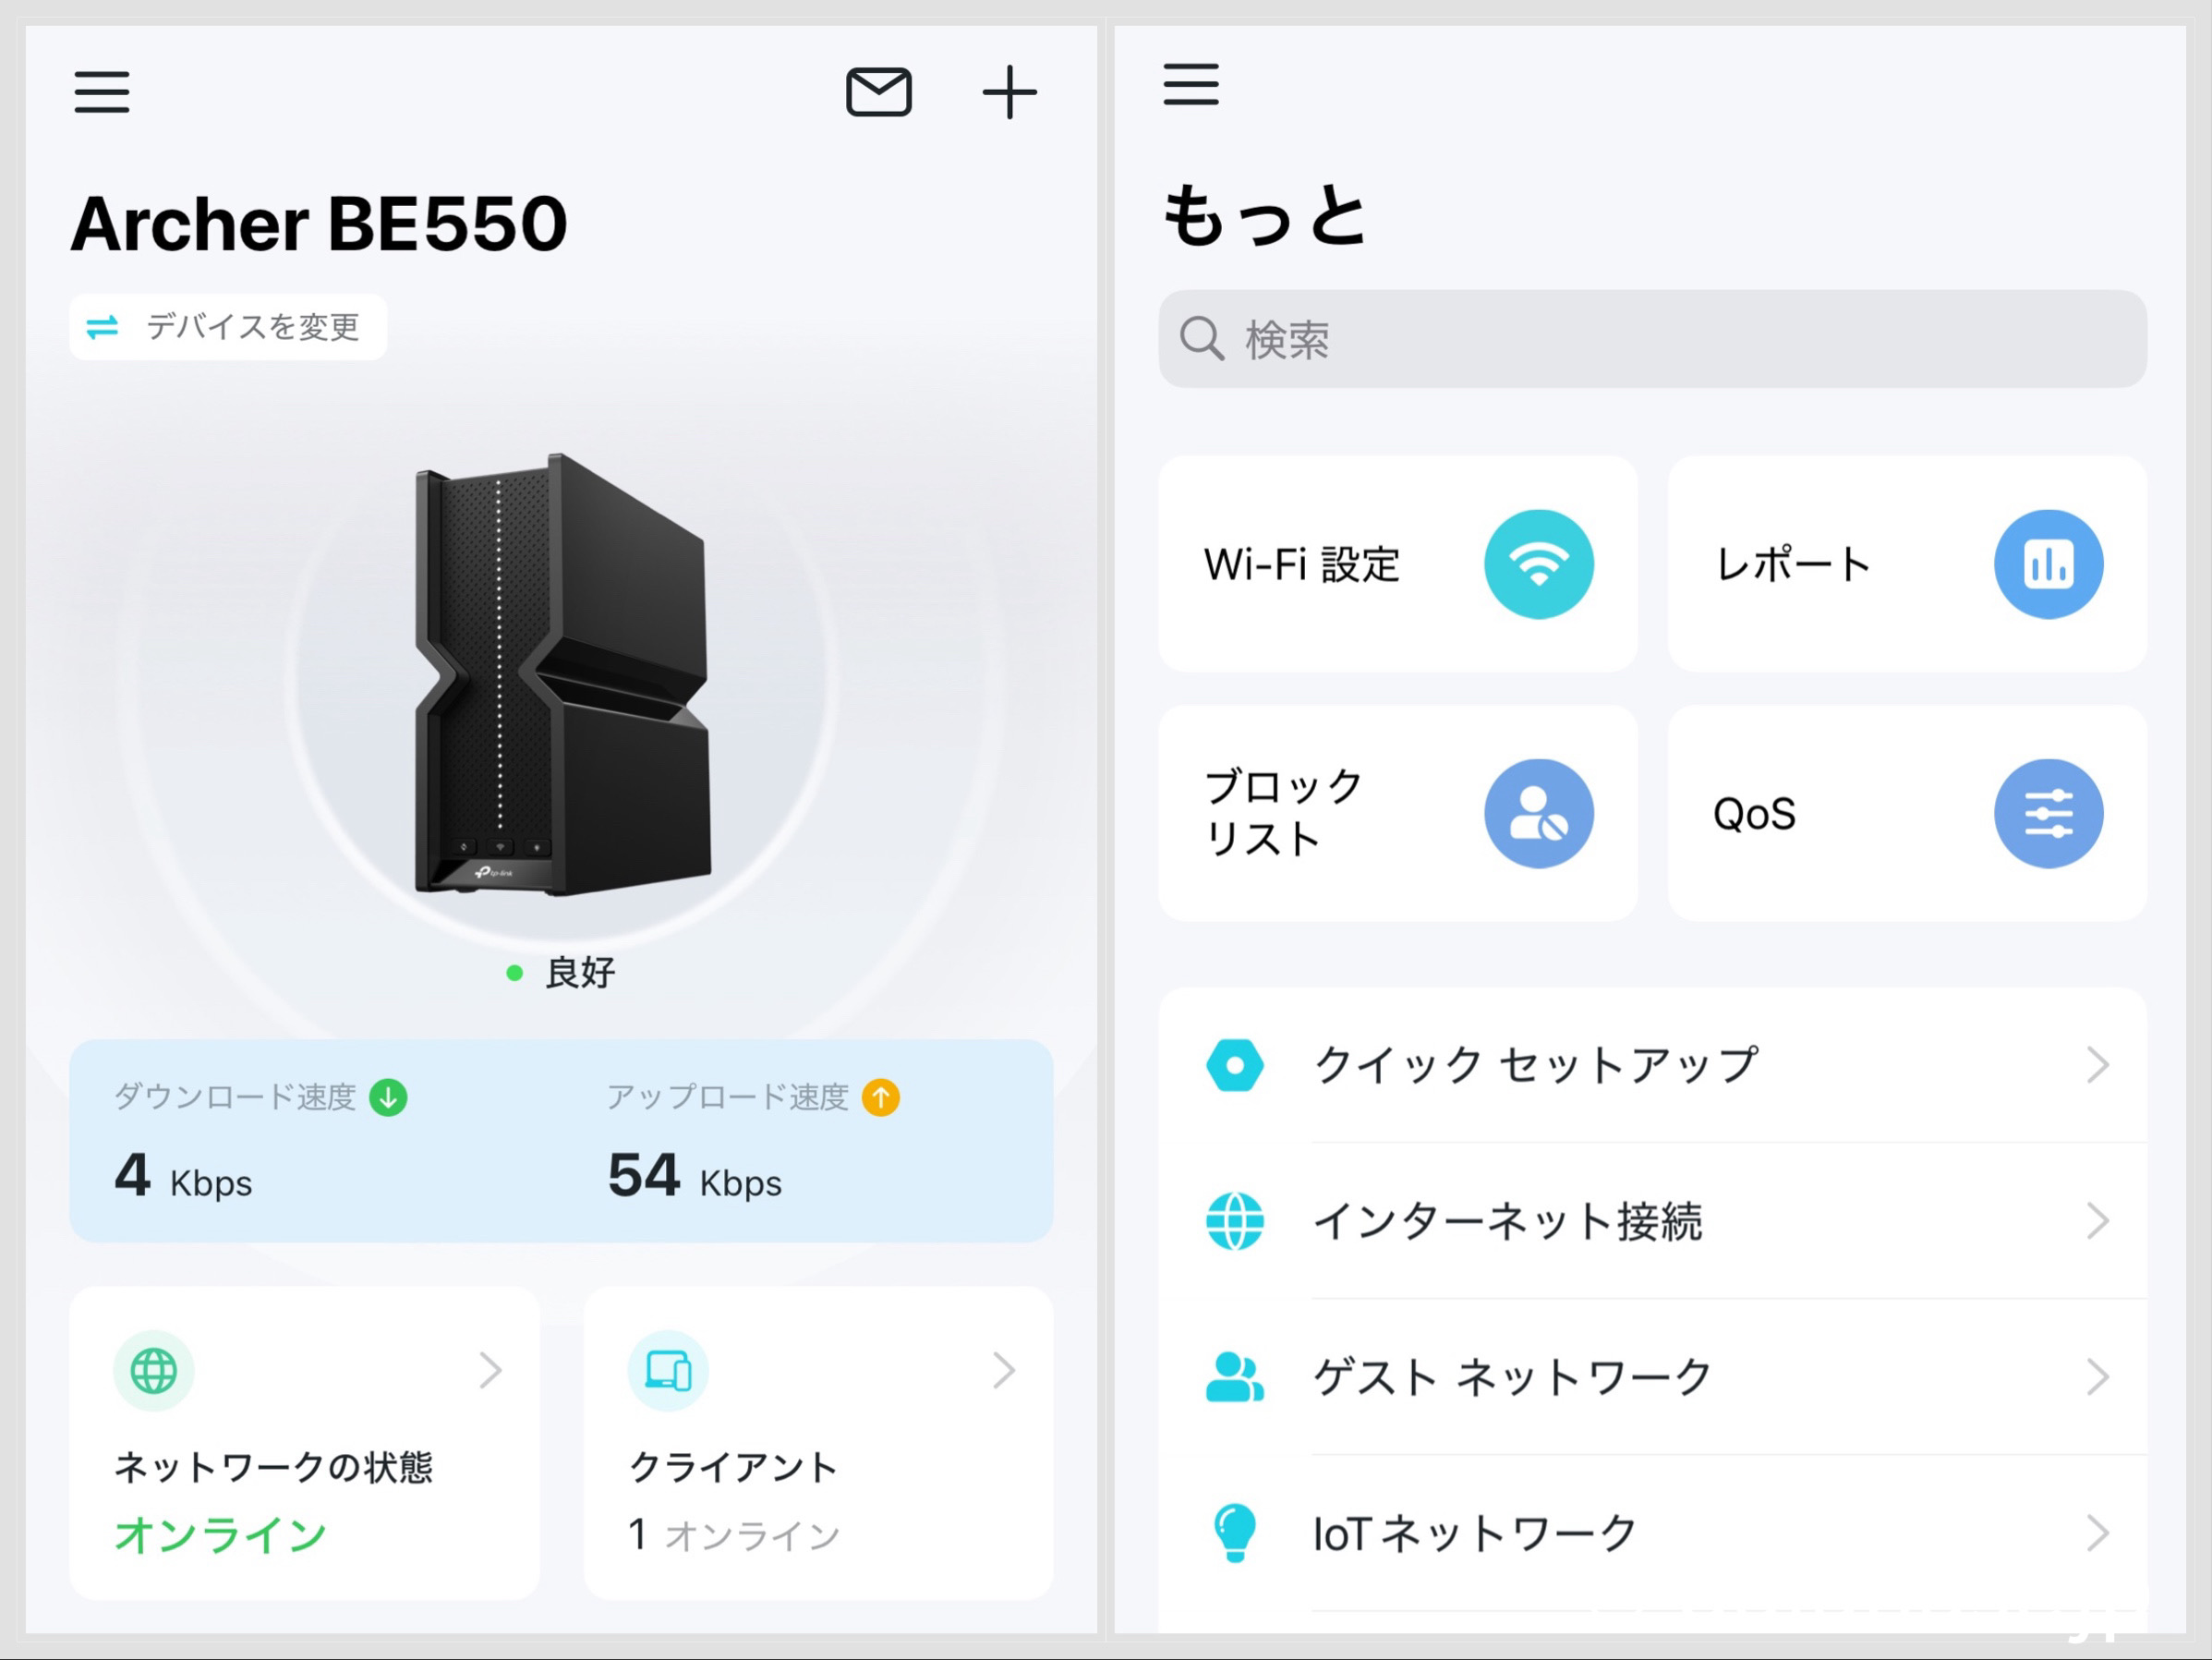
Task: Open Wi-Fi 設定 card
Action: 1398,564
